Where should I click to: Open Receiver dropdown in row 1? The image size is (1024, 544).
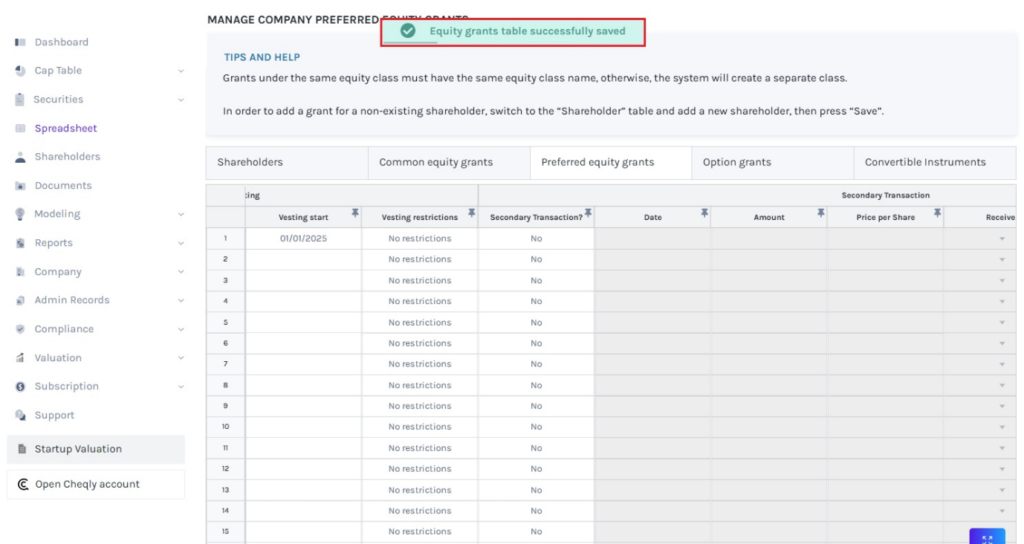[1001, 239]
